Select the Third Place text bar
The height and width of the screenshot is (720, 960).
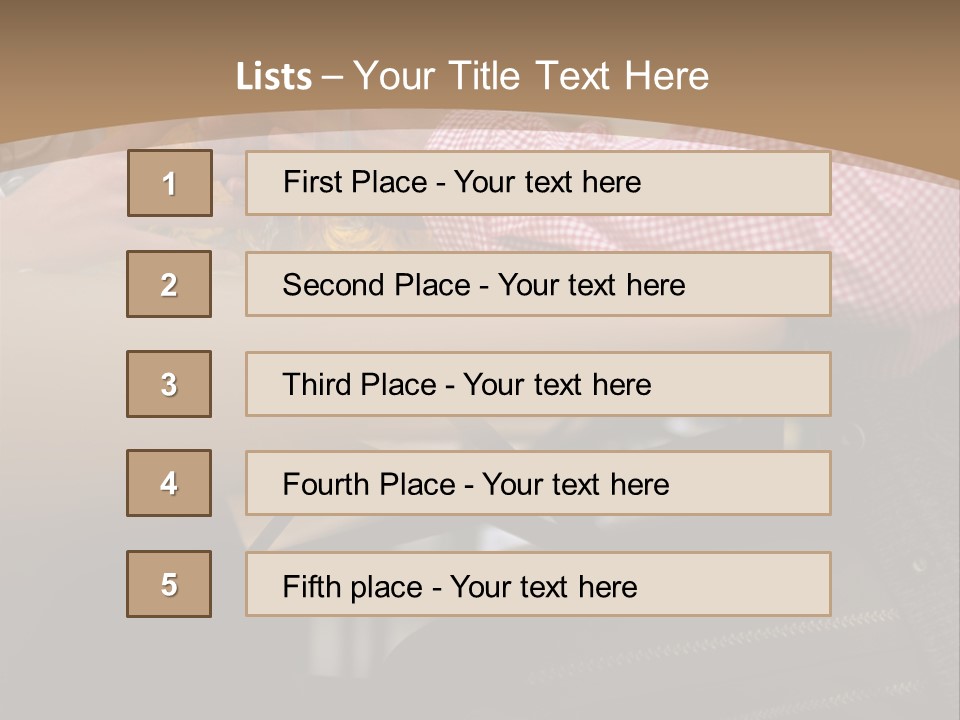click(538, 384)
